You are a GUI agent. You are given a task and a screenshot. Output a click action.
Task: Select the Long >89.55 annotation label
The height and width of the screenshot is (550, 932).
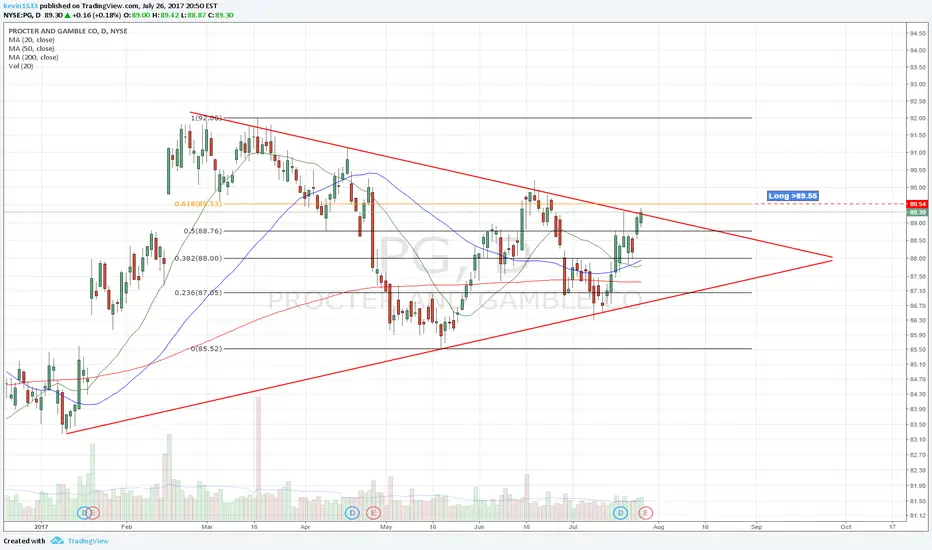(792, 196)
